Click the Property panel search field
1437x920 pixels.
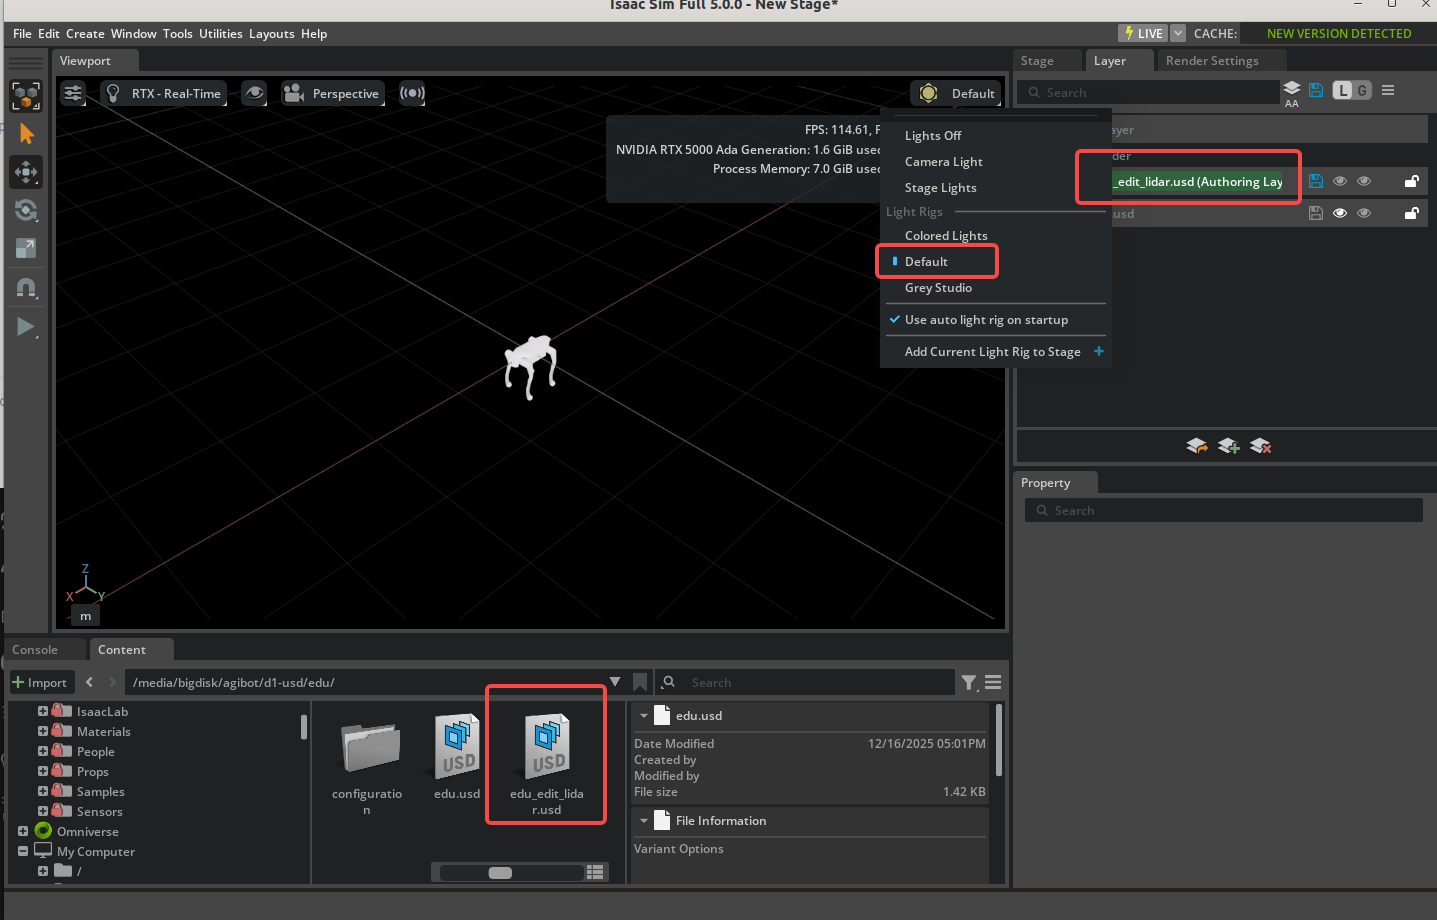coord(1224,511)
